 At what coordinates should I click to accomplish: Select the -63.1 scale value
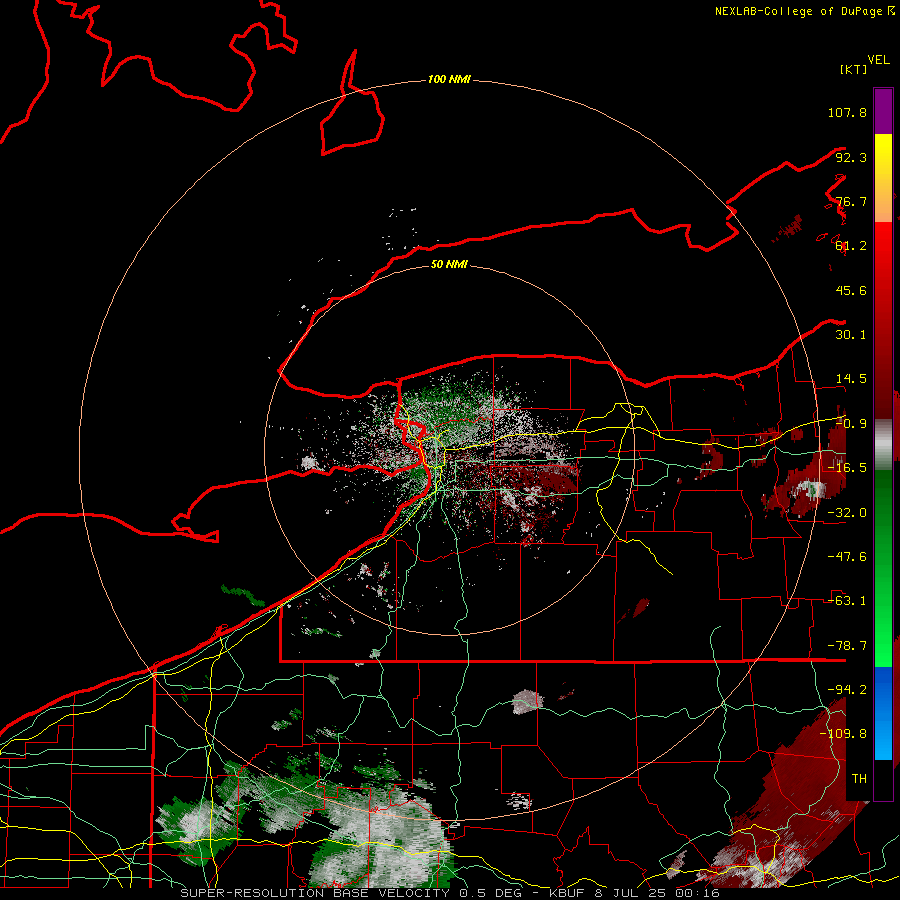point(847,601)
